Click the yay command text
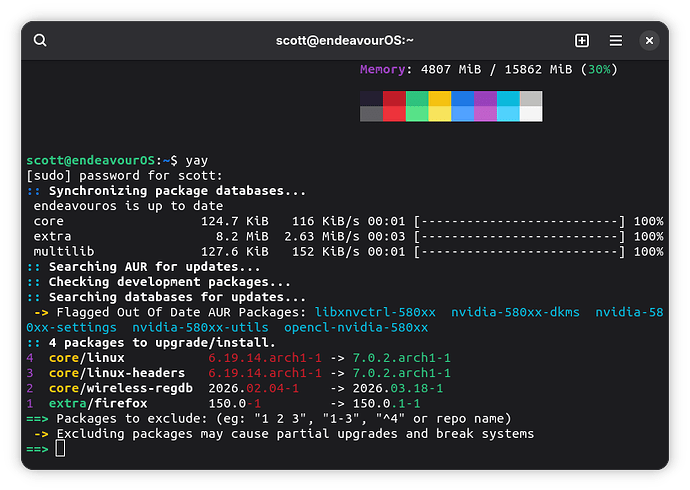Screen dimensions: 690x490 click(197, 161)
